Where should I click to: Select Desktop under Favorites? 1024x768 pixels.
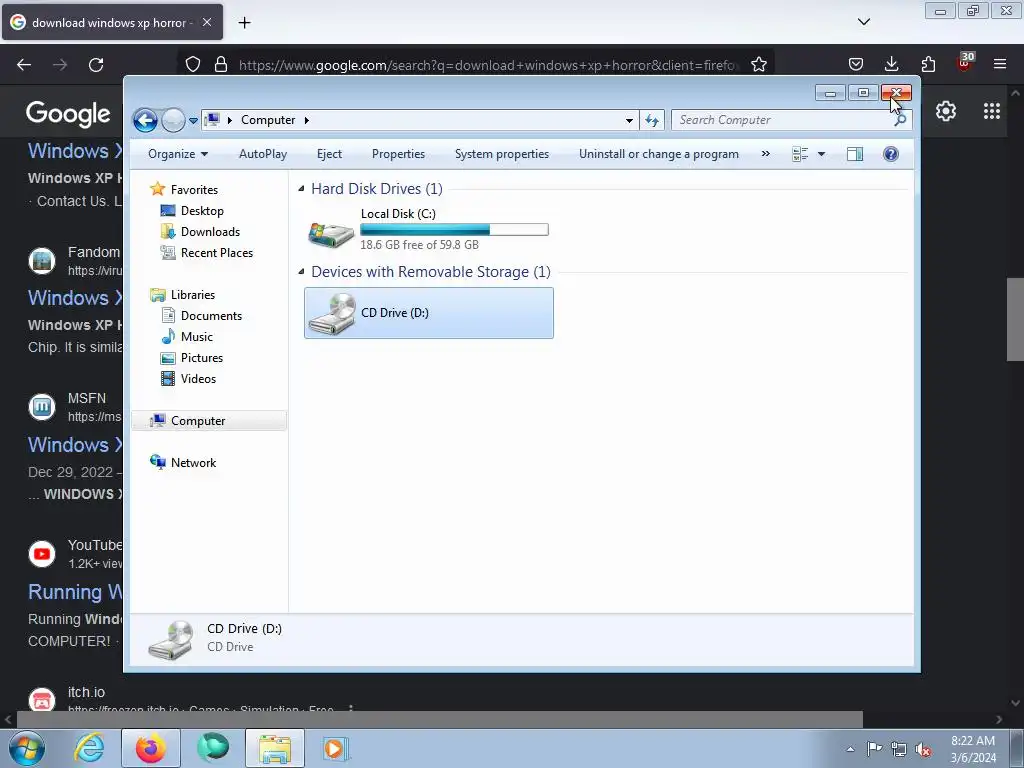(202, 211)
